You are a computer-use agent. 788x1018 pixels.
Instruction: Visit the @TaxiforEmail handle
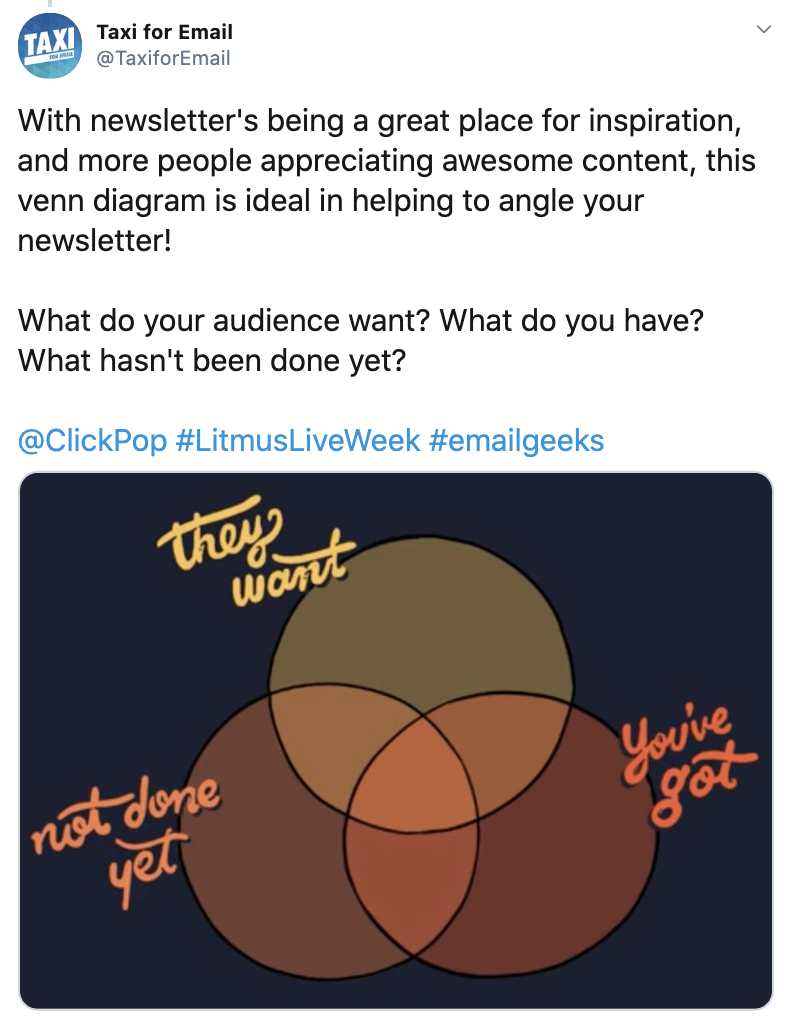coord(163,58)
